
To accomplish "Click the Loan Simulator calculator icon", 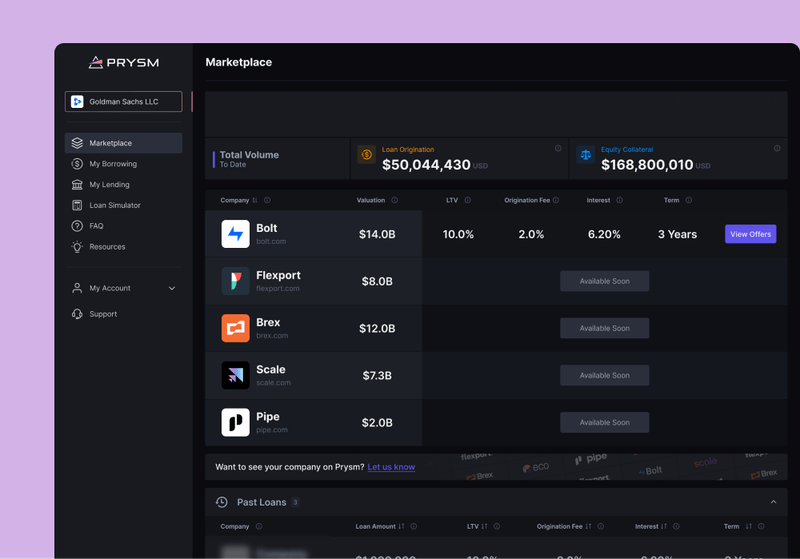I will pos(77,205).
